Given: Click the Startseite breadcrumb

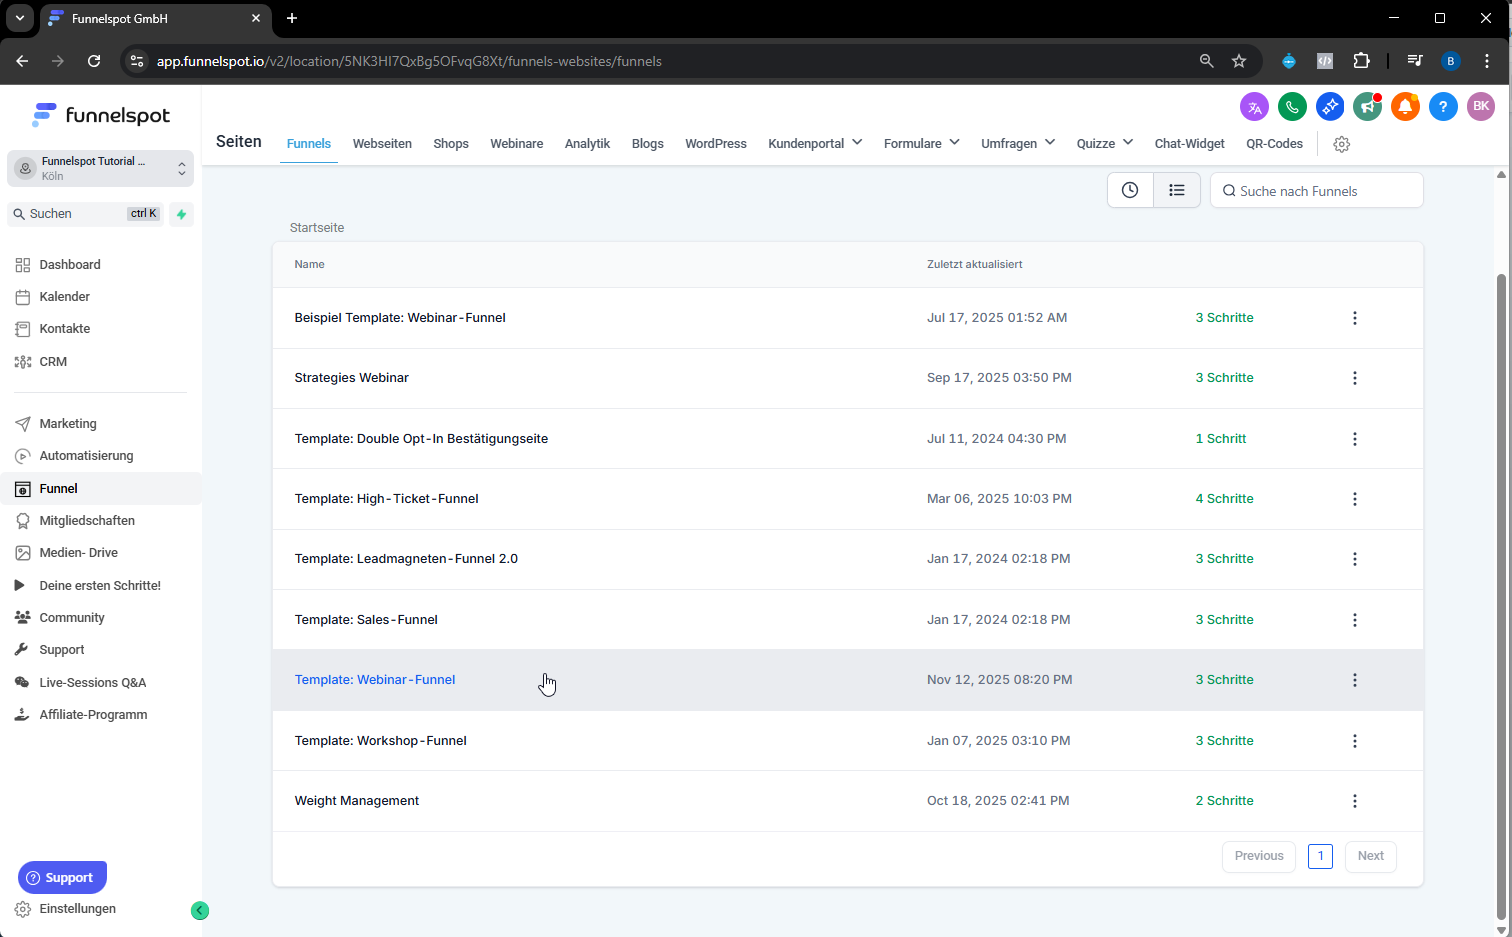Looking at the screenshot, I should 317,228.
